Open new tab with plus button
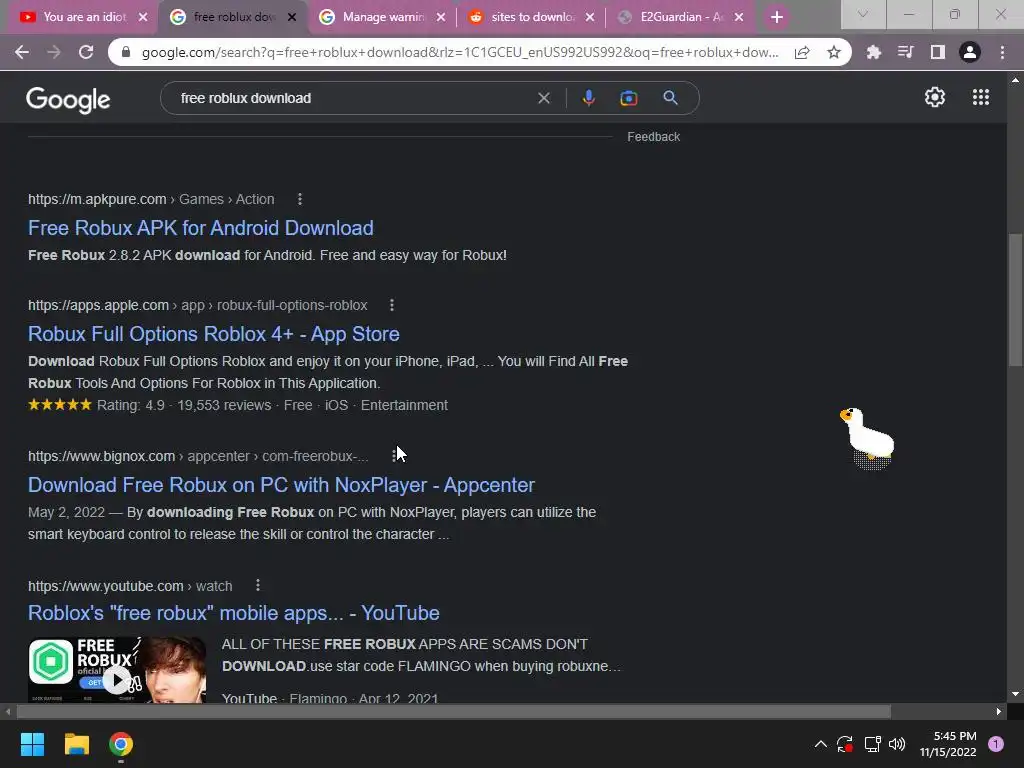Viewport: 1024px width, 768px height. pos(776,17)
